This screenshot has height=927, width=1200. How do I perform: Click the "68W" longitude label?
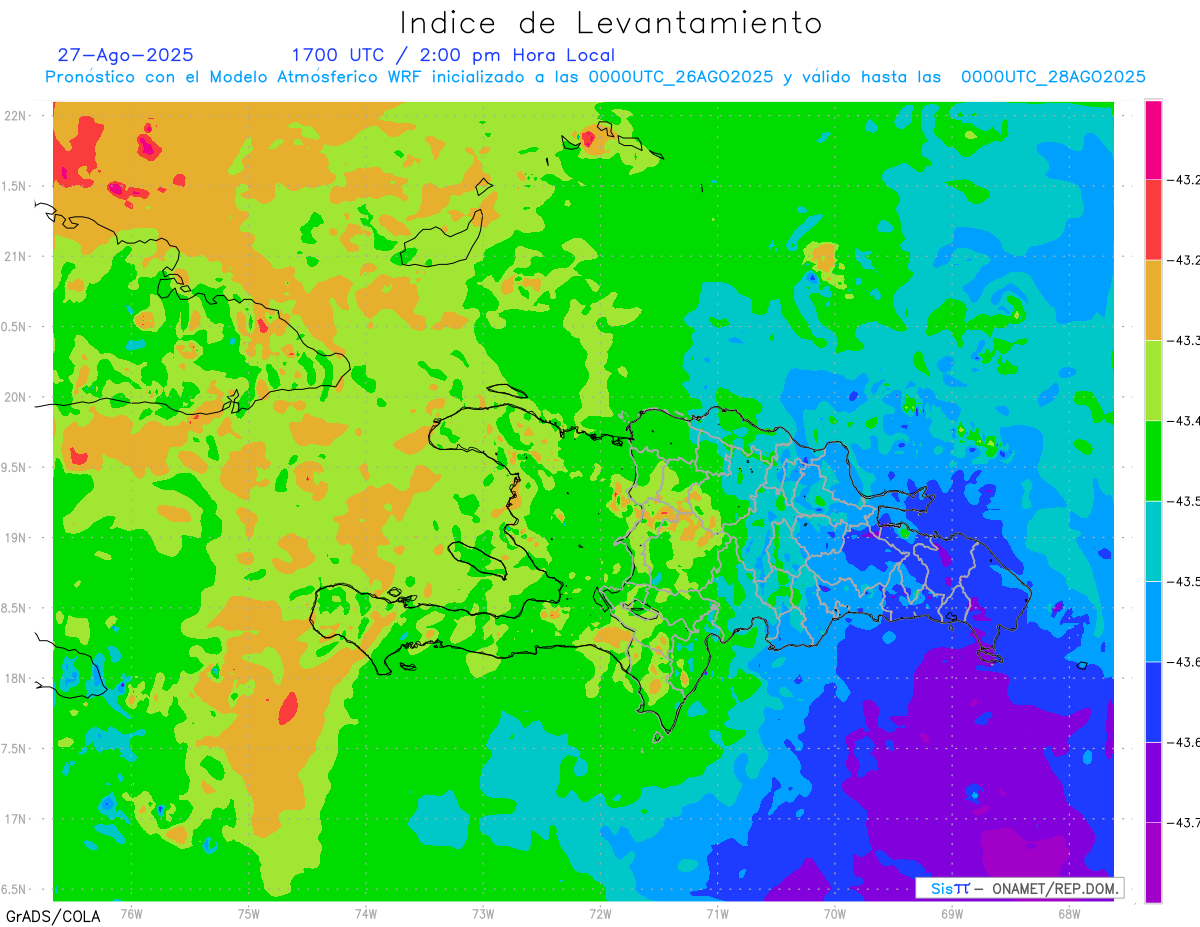point(1069,913)
